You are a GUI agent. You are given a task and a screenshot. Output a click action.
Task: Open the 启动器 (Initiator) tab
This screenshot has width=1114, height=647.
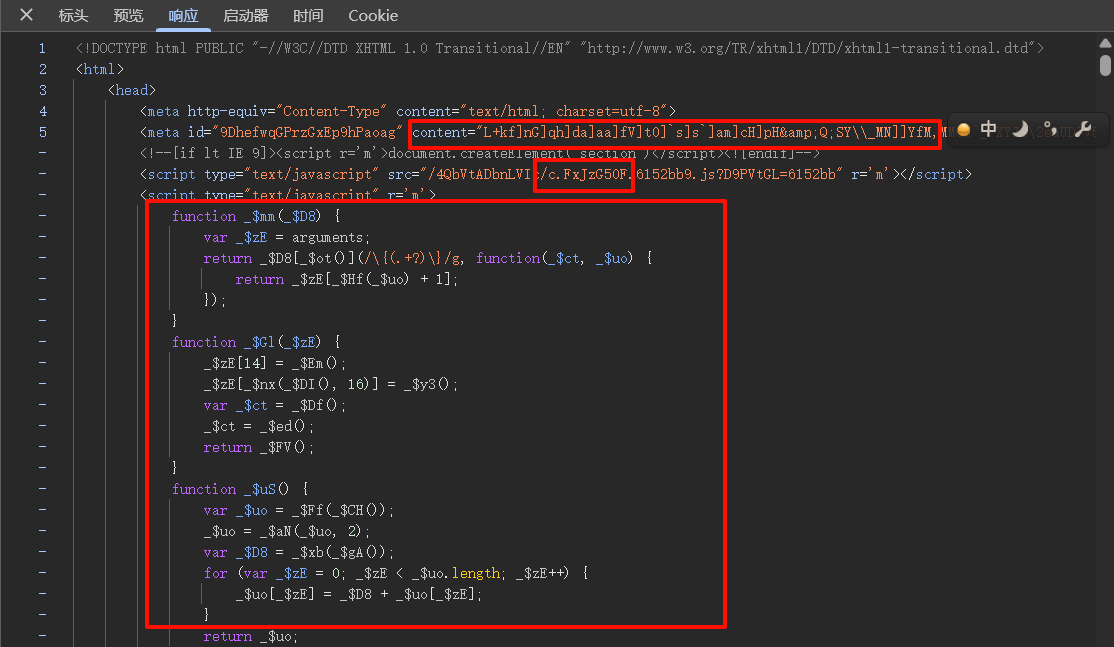click(246, 16)
